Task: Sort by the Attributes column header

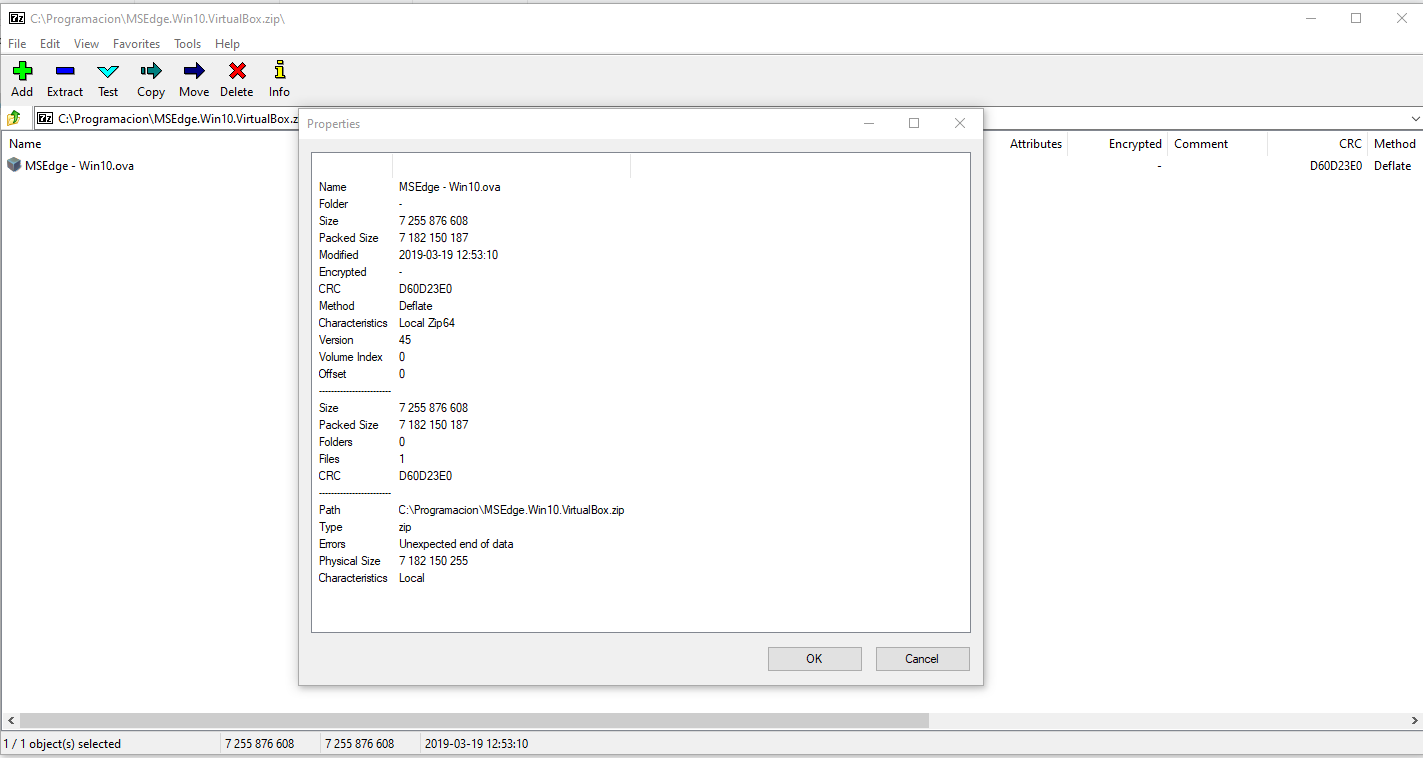Action: [1036, 144]
